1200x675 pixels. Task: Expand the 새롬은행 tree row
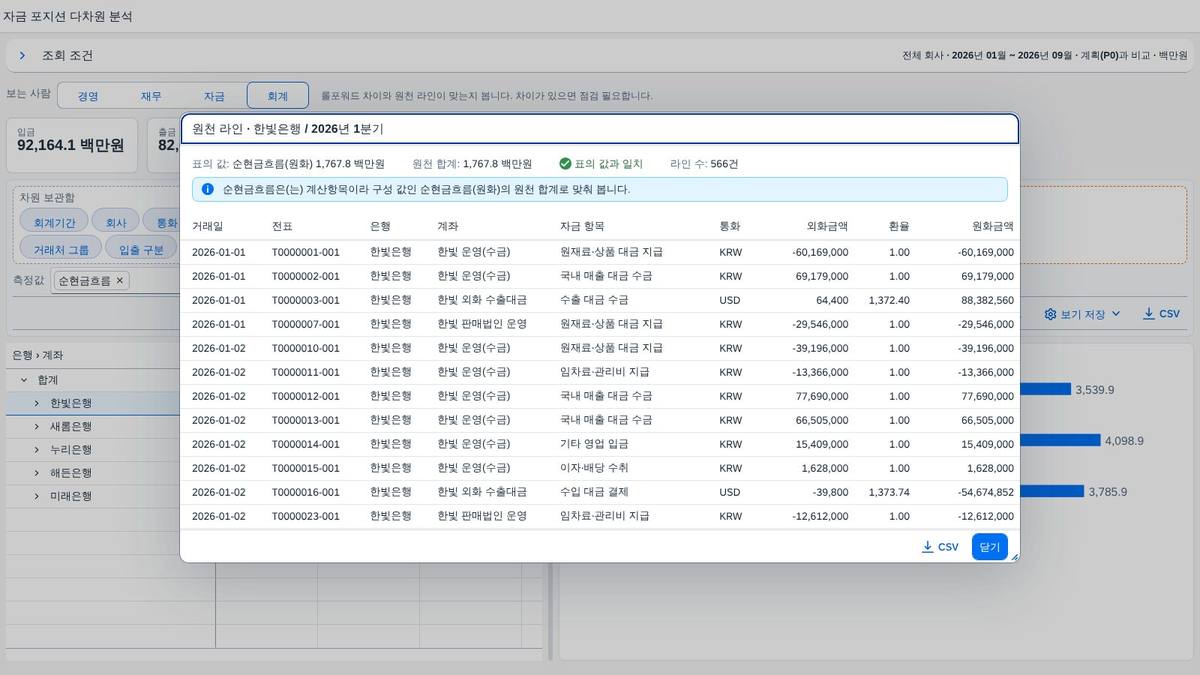point(37,426)
